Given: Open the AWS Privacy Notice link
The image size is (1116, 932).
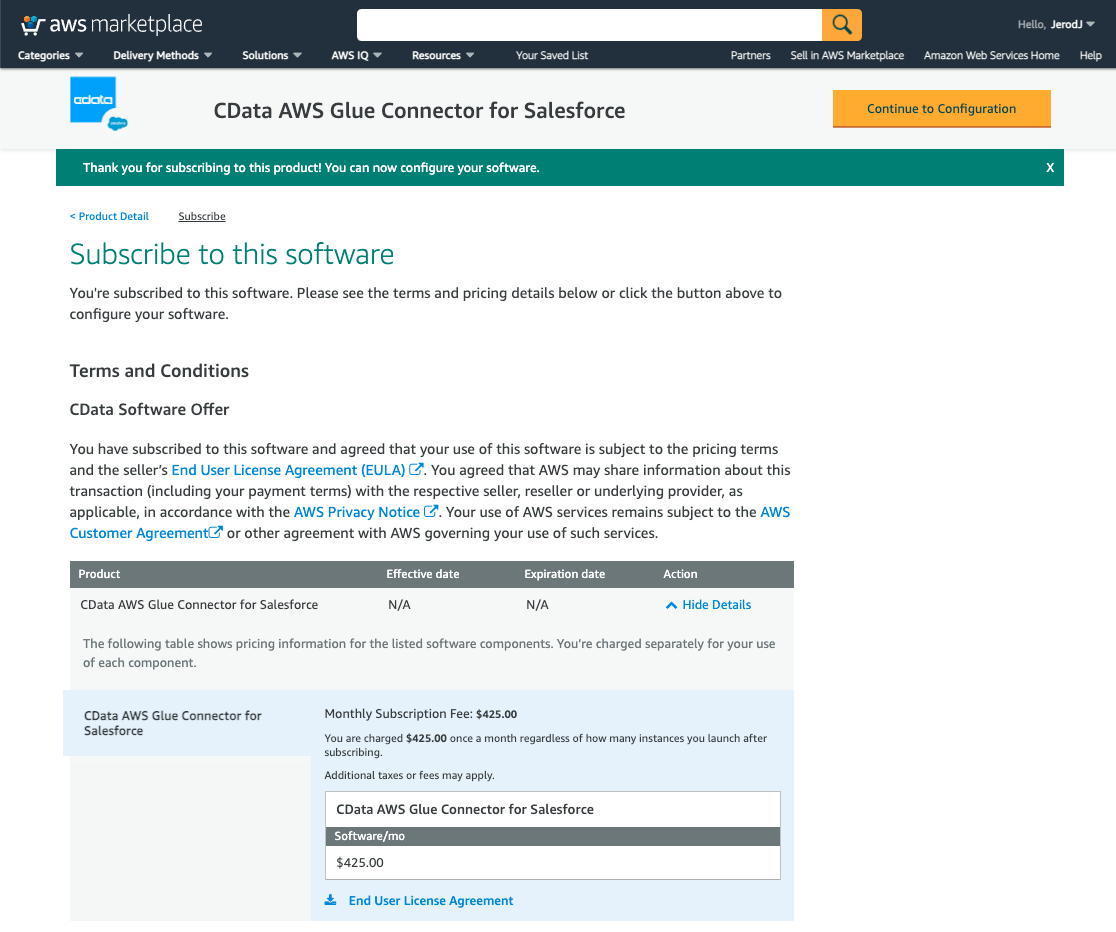Looking at the screenshot, I should click(357, 512).
